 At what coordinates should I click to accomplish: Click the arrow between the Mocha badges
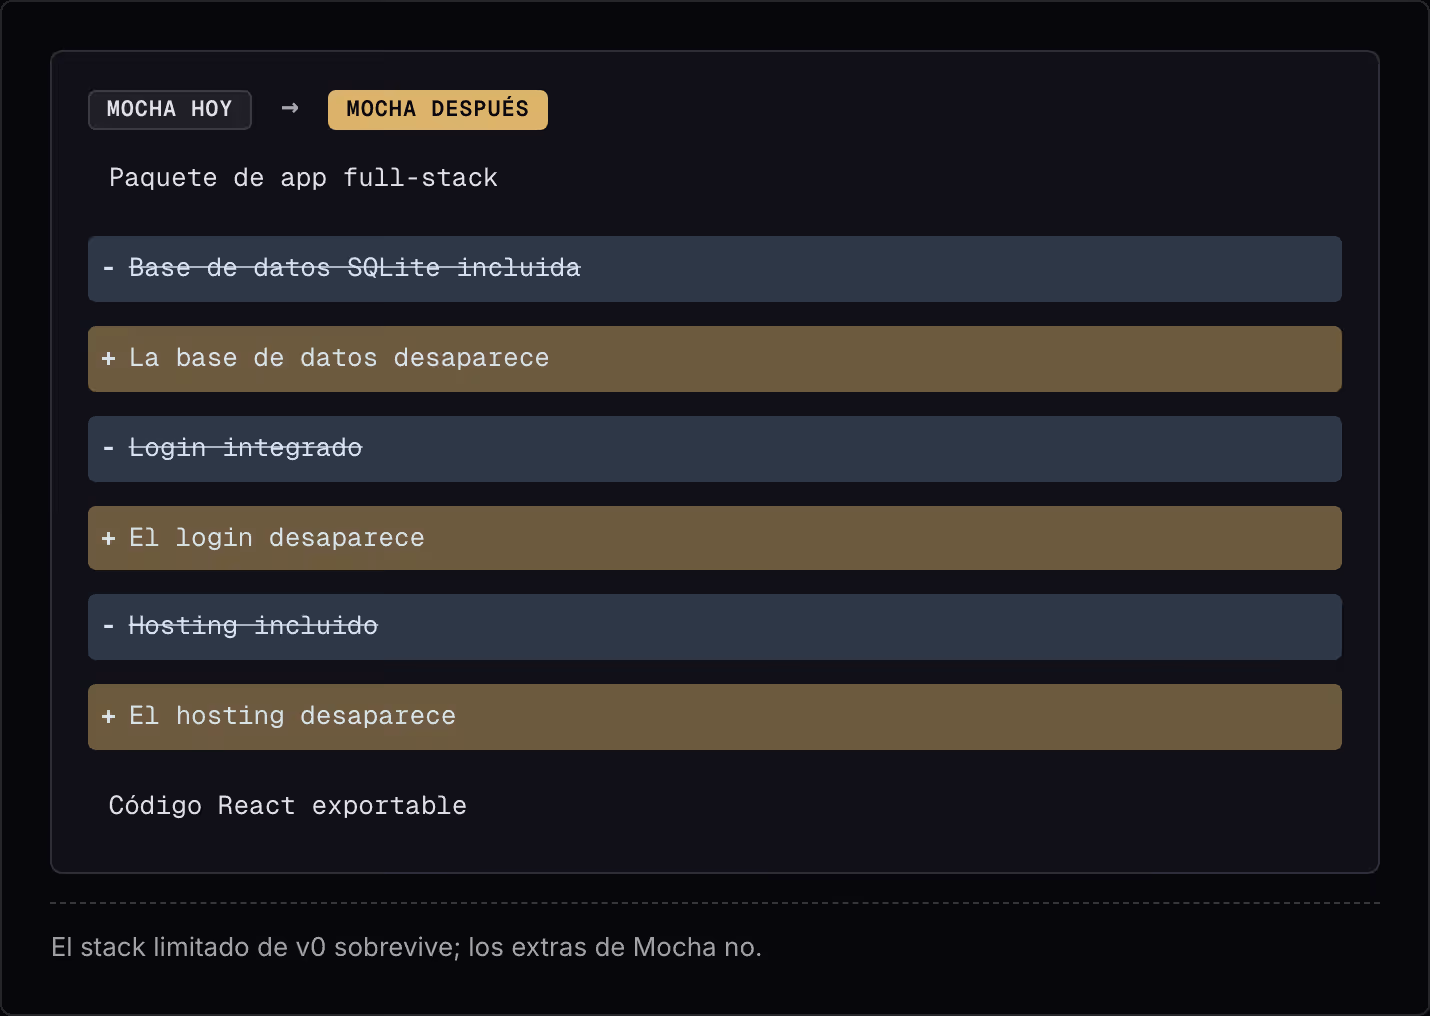[x=290, y=108]
